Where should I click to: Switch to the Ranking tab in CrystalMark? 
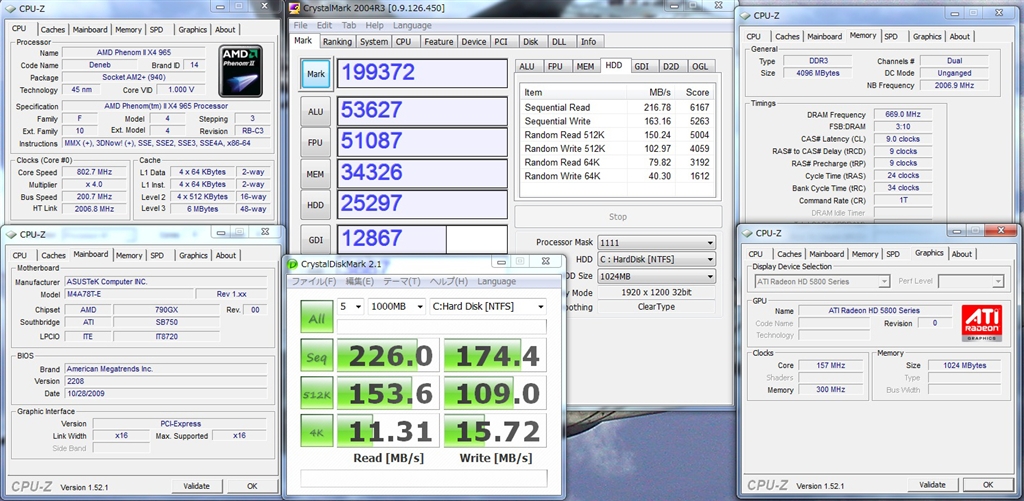337,42
